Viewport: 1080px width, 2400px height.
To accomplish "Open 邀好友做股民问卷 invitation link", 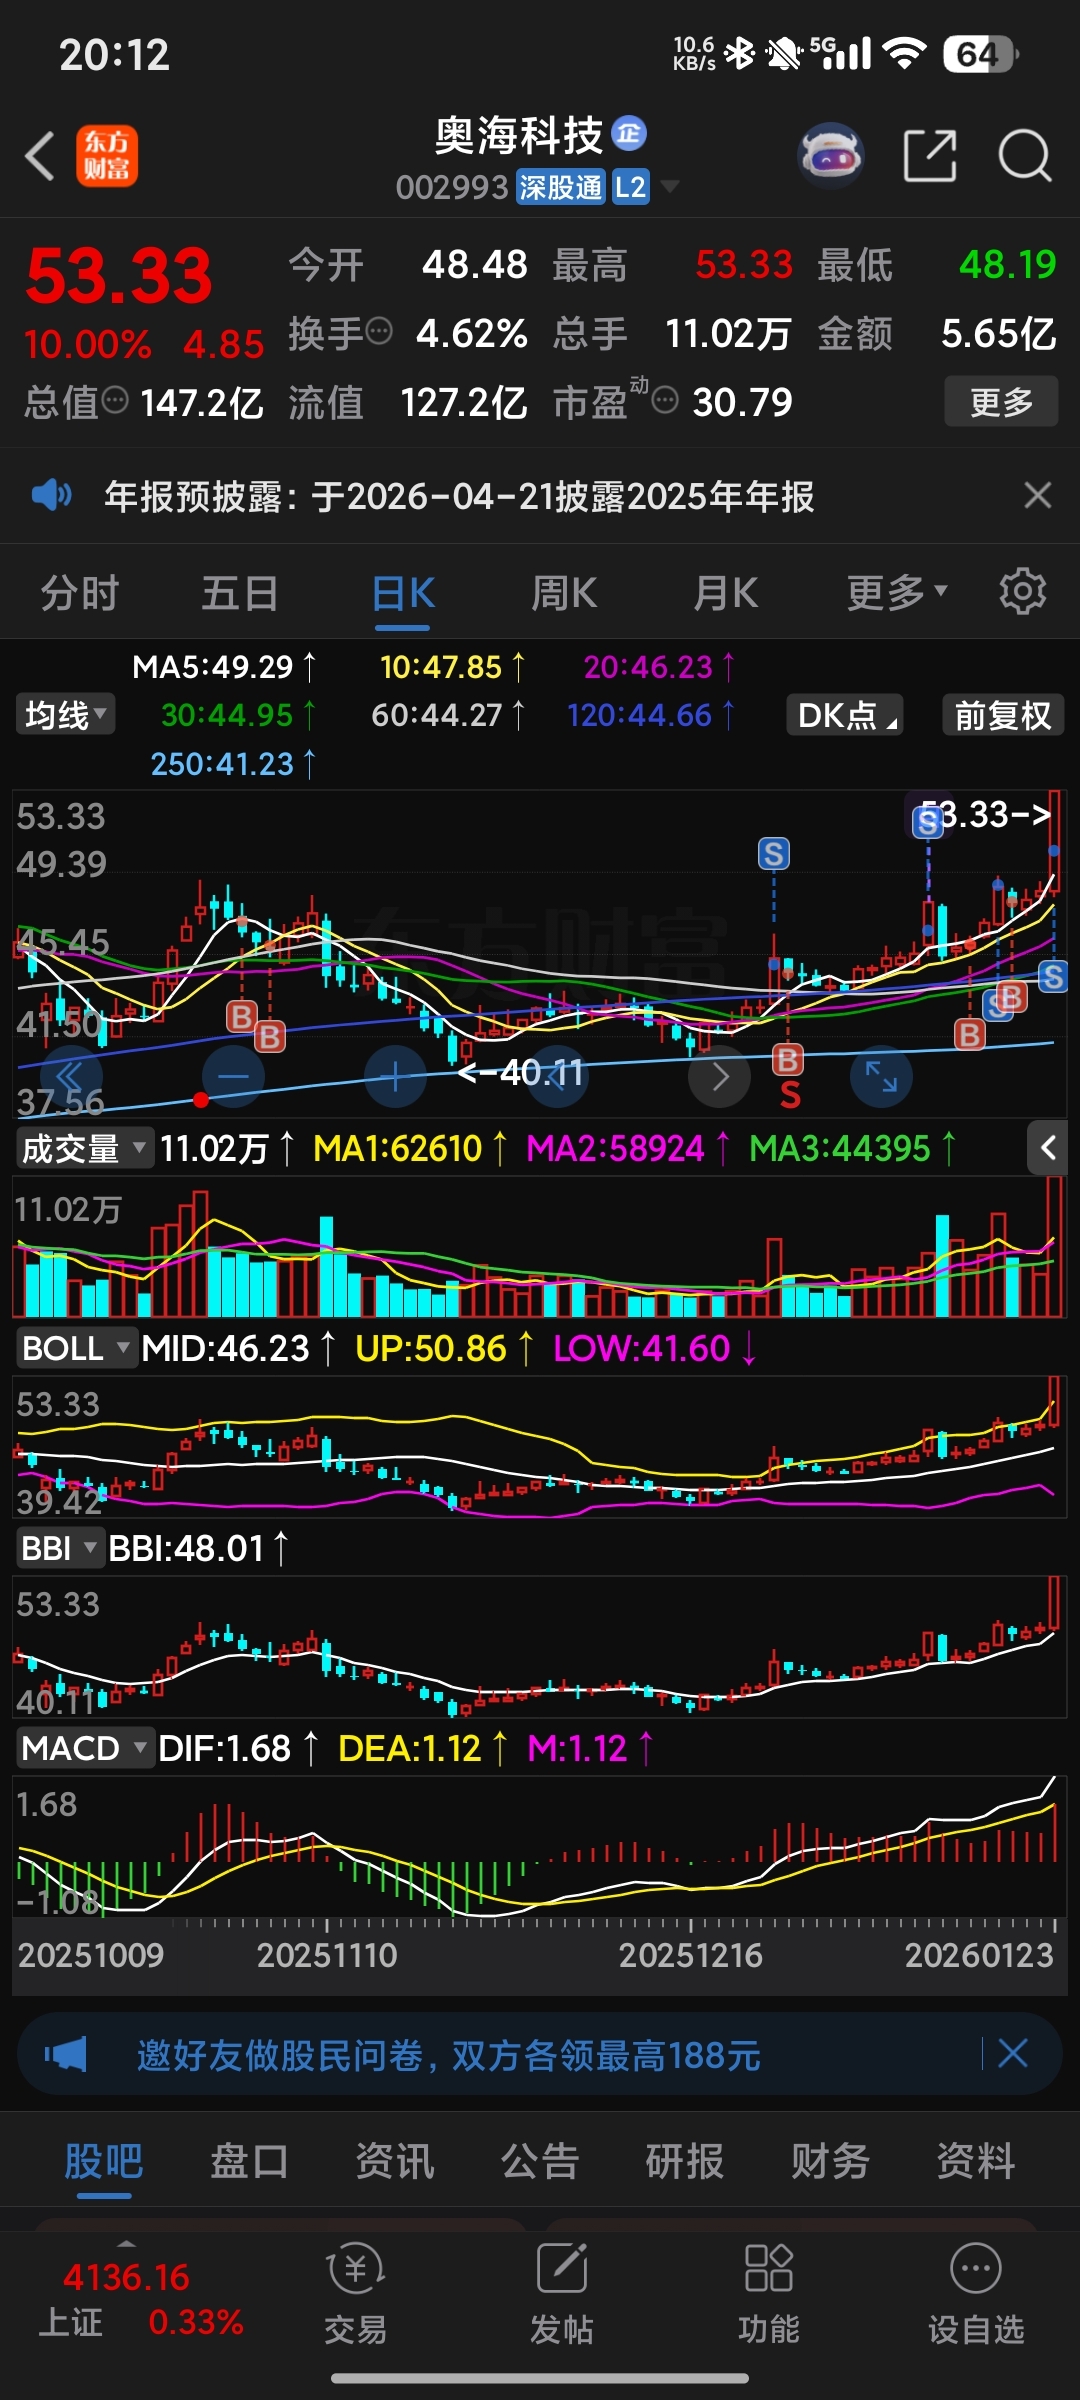I will (x=449, y=2055).
